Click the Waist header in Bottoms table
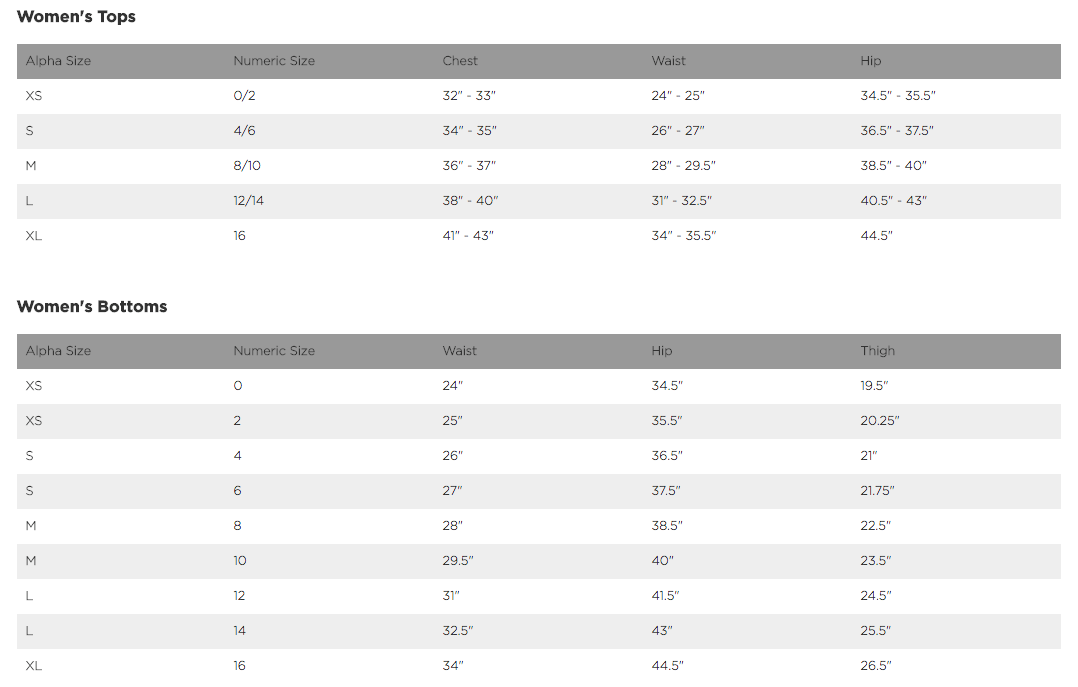Screen dimensions: 1078x687 (x=460, y=351)
